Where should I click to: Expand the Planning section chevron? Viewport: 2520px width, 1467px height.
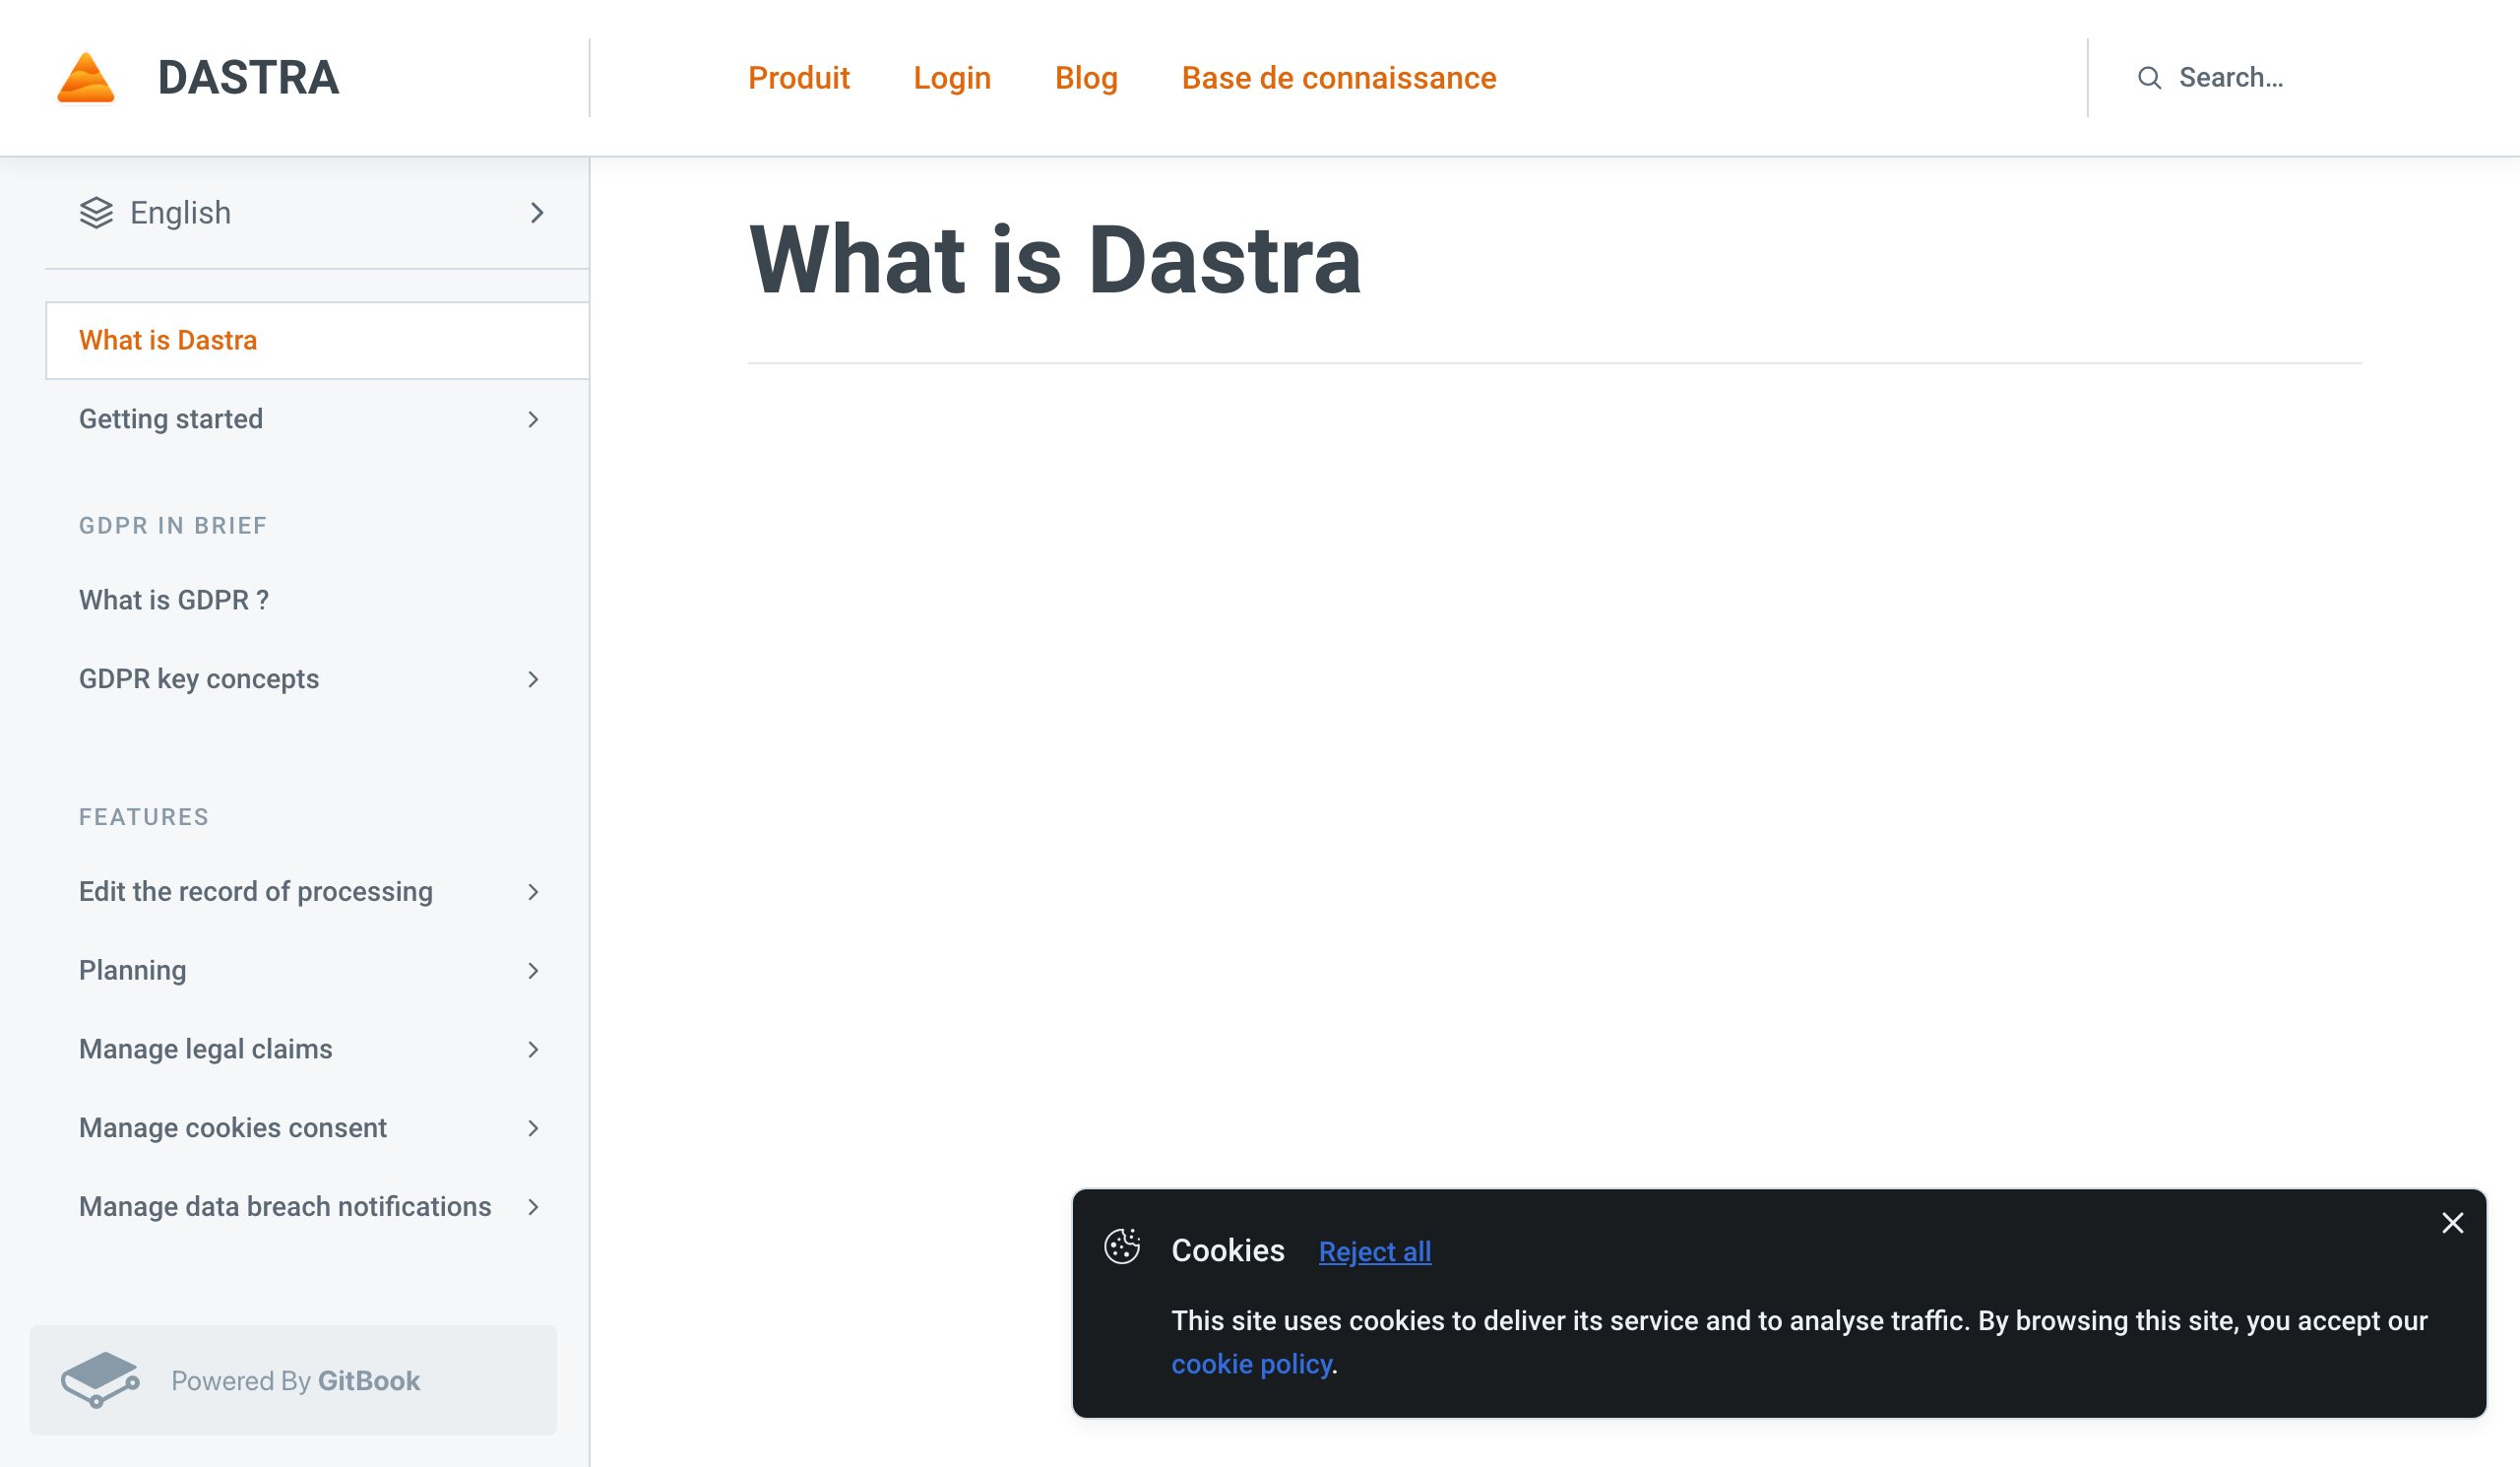pyautogui.click(x=533, y=971)
